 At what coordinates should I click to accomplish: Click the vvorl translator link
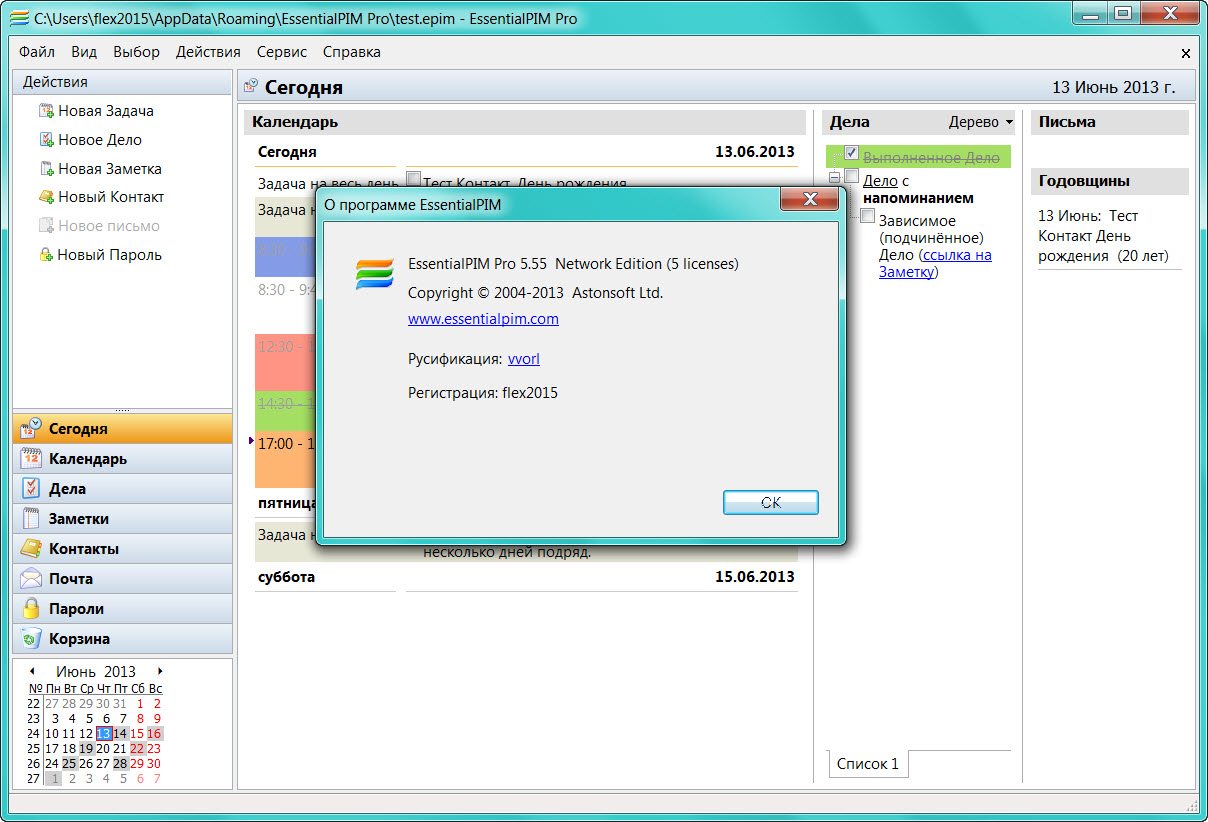[x=524, y=359]
